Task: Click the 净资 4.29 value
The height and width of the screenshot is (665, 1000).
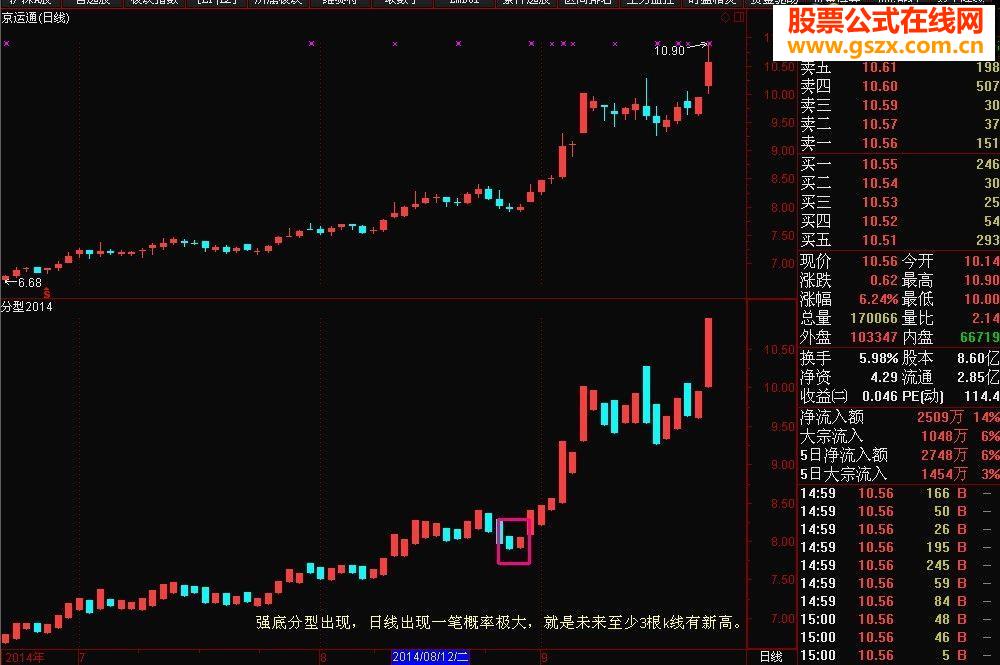Action: tap(884, 377)
